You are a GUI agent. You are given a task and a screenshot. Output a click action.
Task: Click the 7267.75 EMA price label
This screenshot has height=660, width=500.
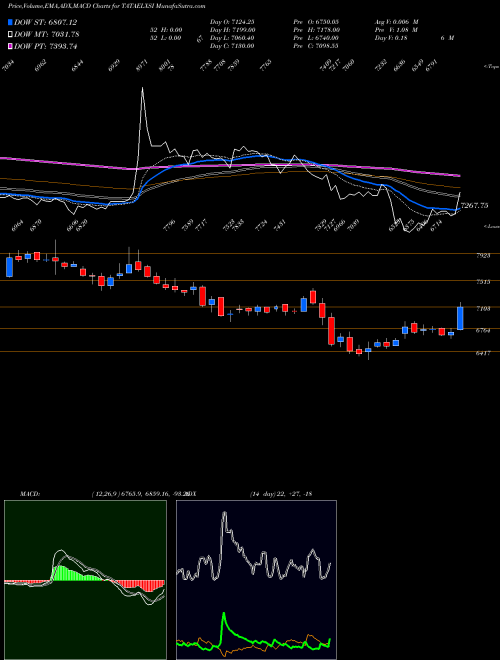tap(474, 206)
